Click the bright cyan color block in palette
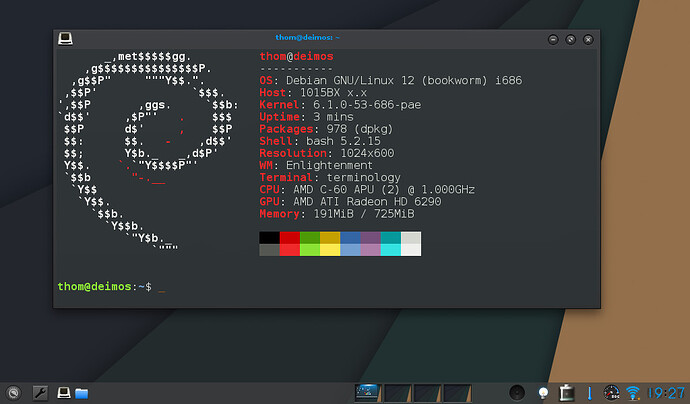The image size is (690, 404). [391, 250]
